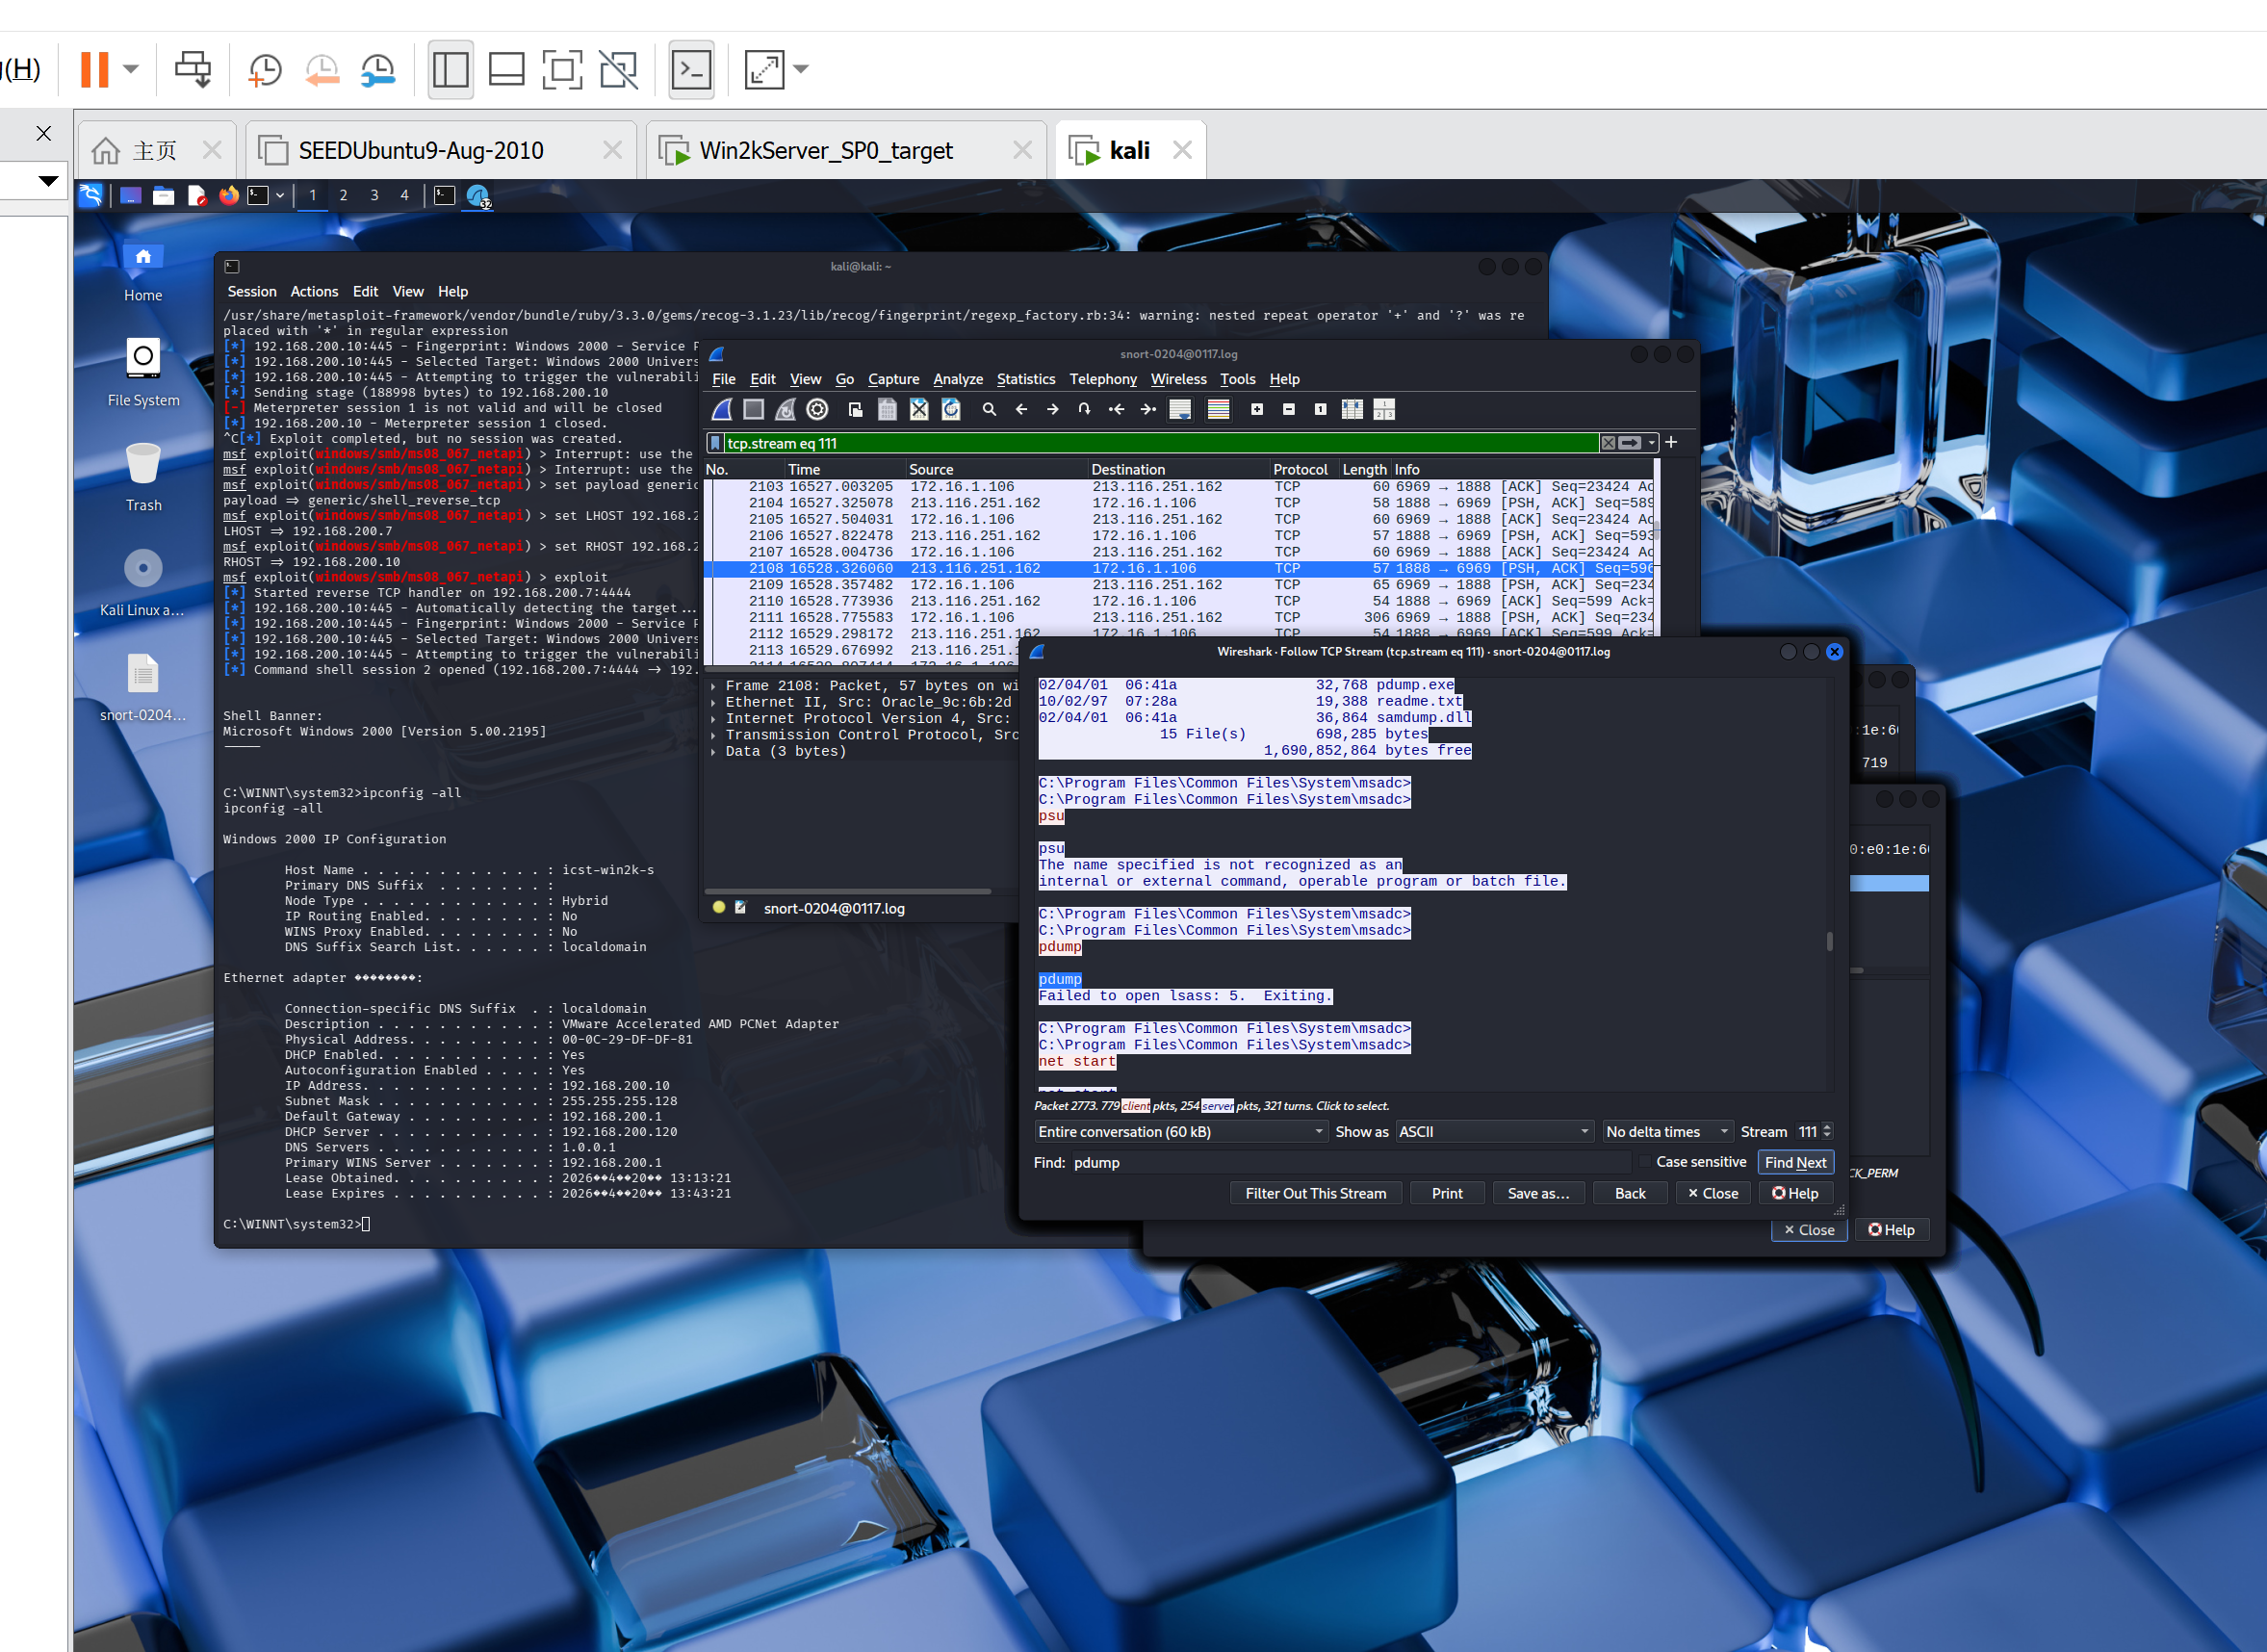Click Filter Out This Stream button
Screen dimensions: 2267x1652
[1314, 1193]
